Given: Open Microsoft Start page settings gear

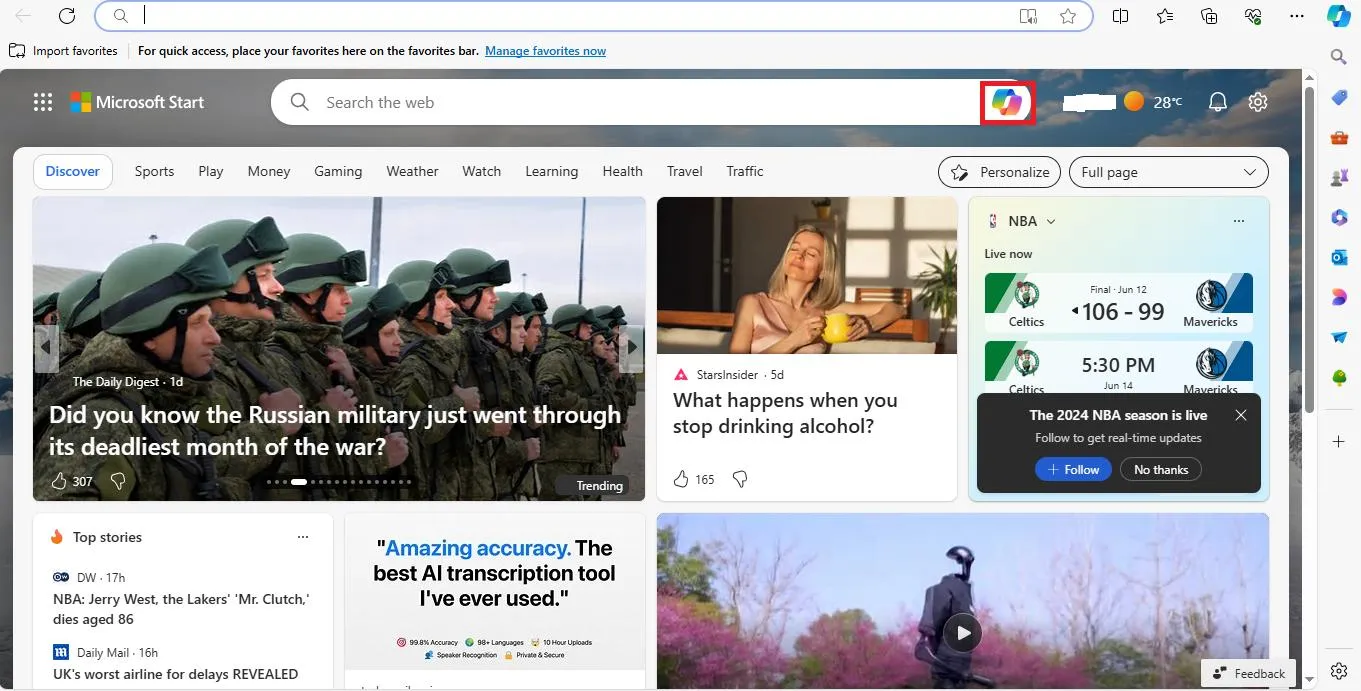Looking at the screenshot, I should pos(1258,102).
